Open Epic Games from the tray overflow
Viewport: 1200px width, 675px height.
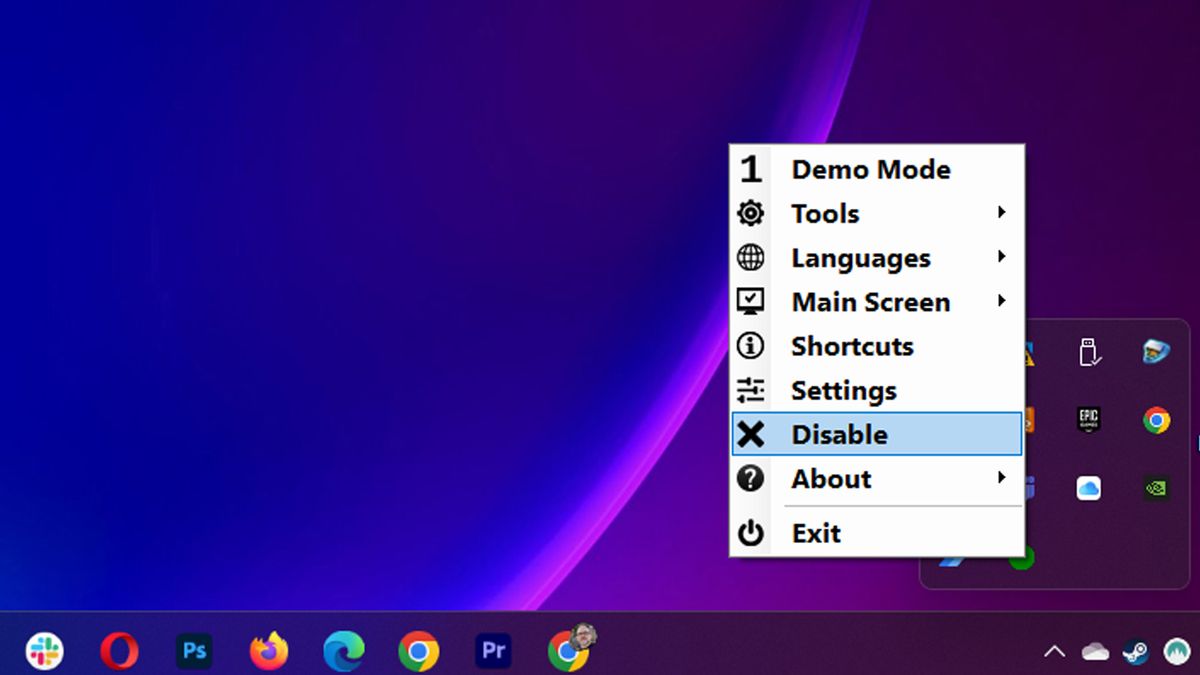click(1088, 419)
